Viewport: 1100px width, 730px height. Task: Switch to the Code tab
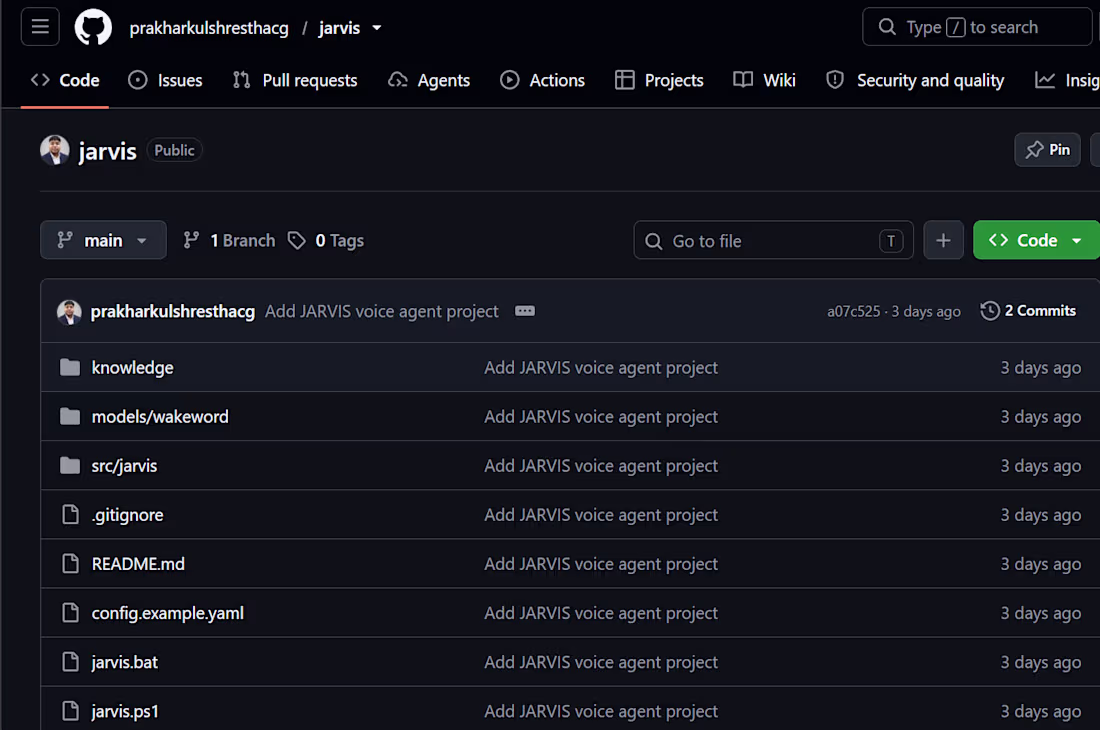point(65,81)
